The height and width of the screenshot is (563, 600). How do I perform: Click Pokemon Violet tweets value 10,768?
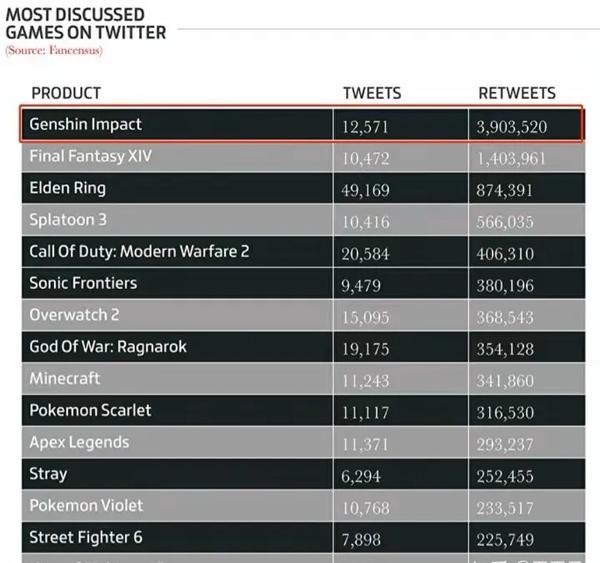(x=365, y=508)
